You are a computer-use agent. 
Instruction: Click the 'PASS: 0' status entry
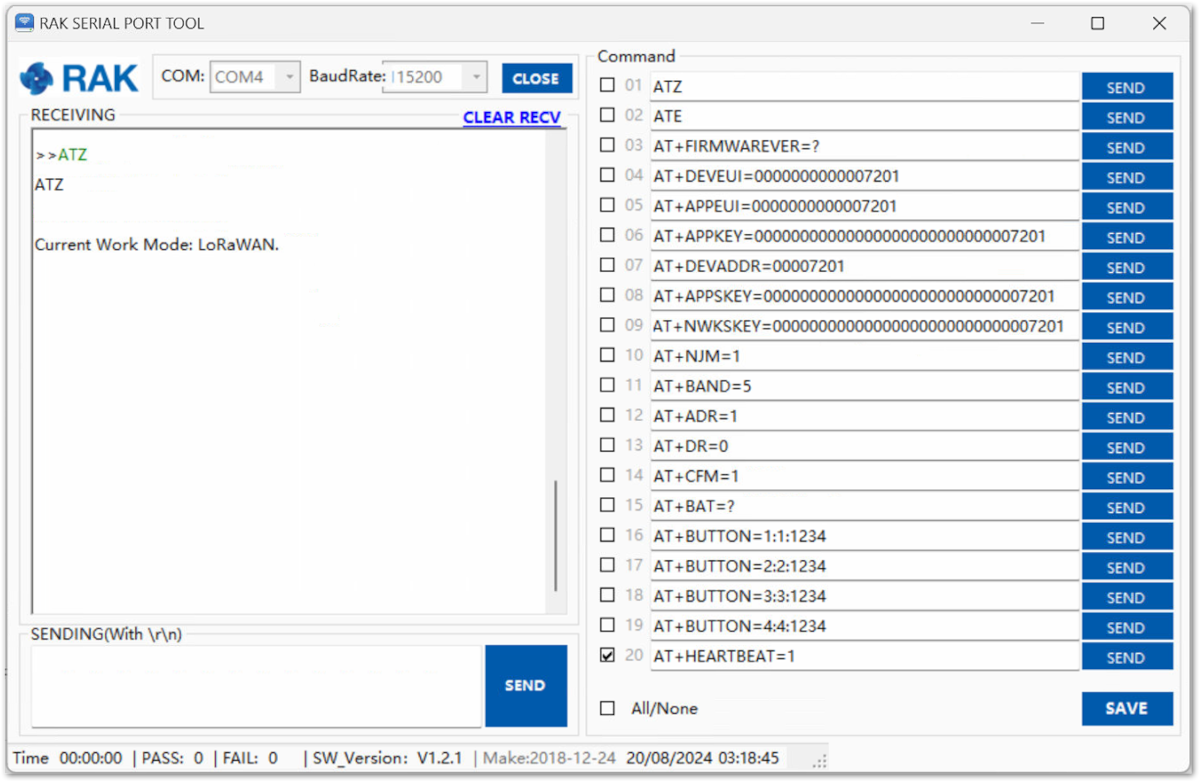point(173,758)
